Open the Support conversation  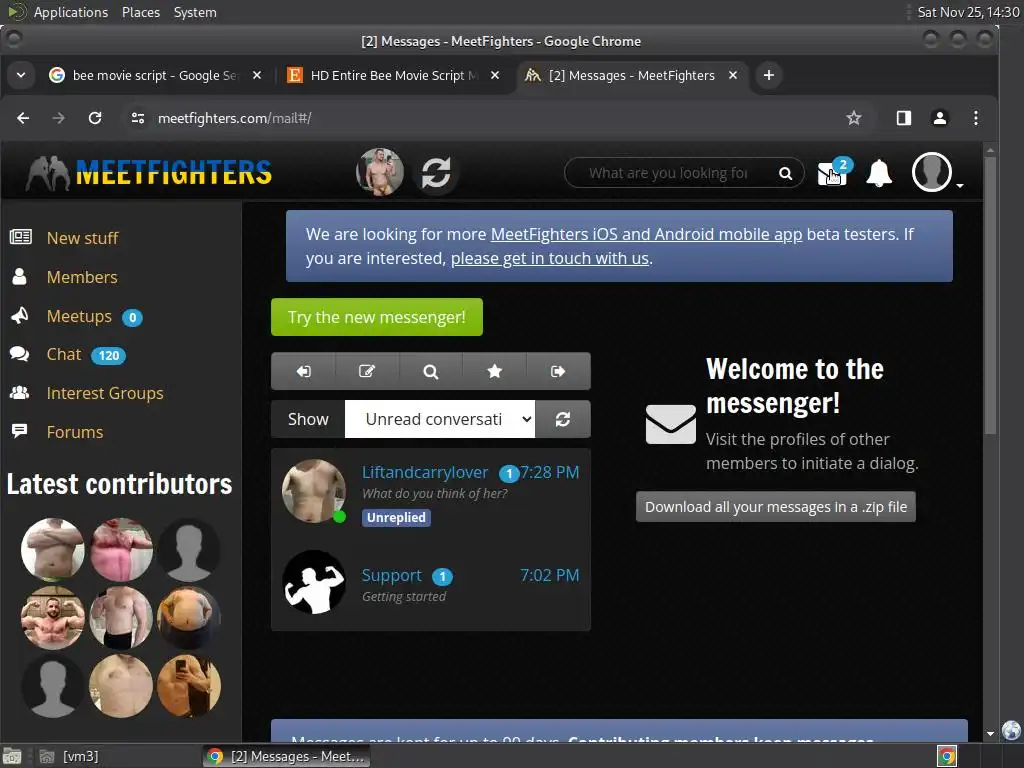tap(431, 583)
